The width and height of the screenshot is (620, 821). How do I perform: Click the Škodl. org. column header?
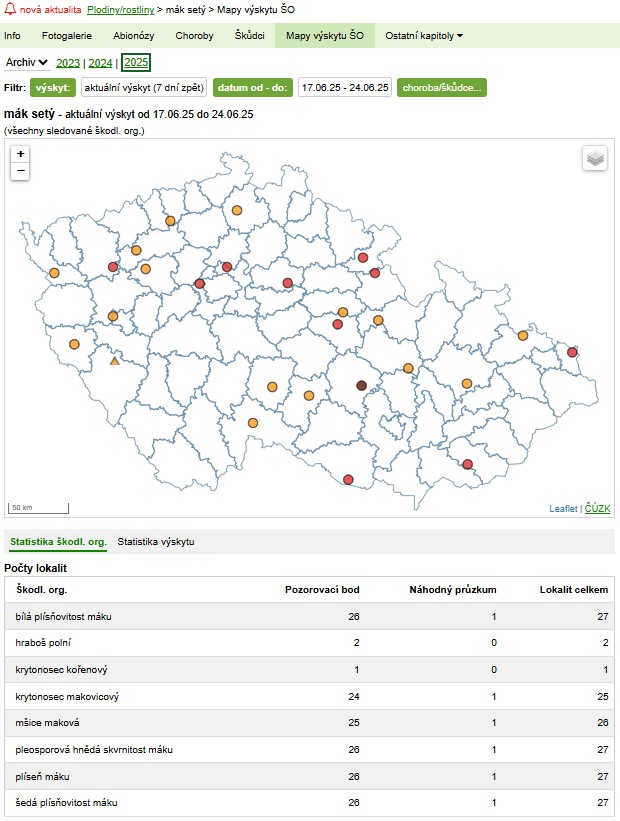pos(41,590)
